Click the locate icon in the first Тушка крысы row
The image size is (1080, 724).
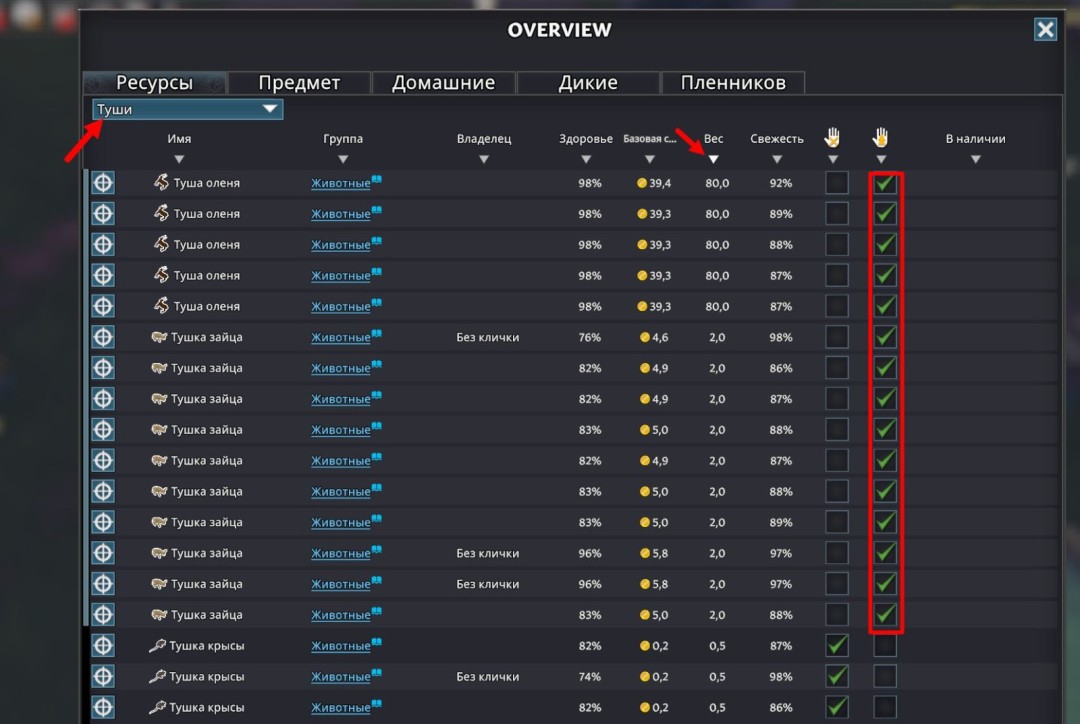click(103, 646)
